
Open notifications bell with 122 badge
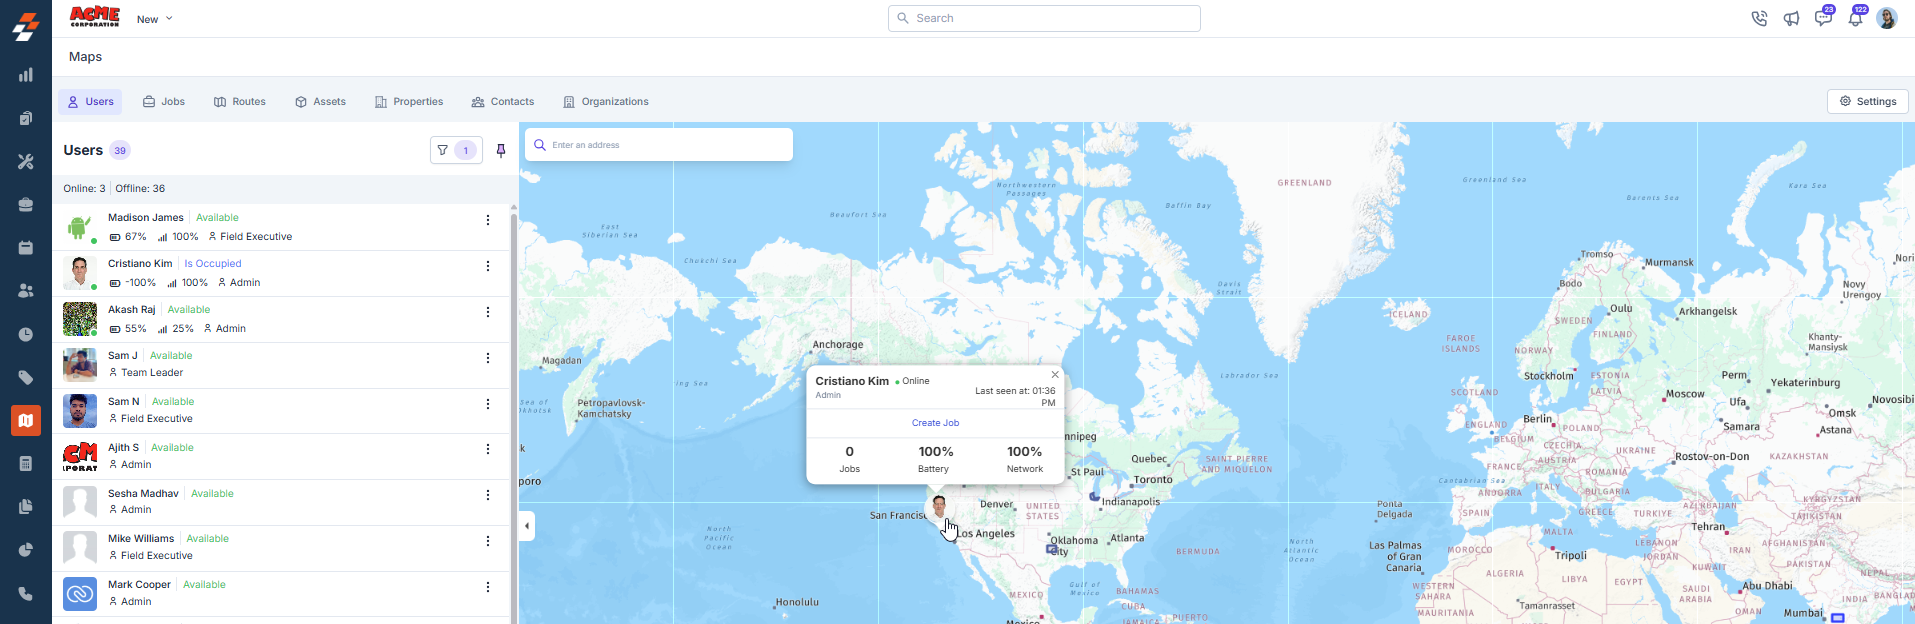click(x=1856, y=17)
